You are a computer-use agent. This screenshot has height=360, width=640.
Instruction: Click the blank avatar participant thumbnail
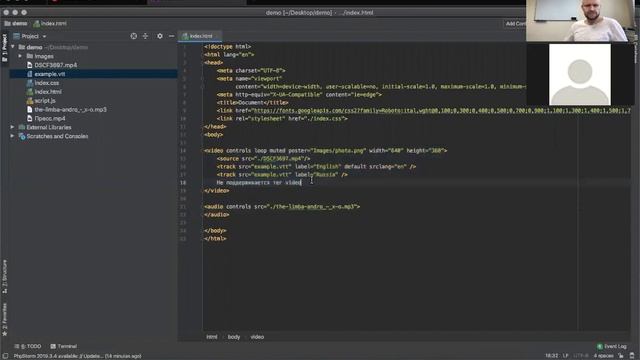[x=580, y=74]
